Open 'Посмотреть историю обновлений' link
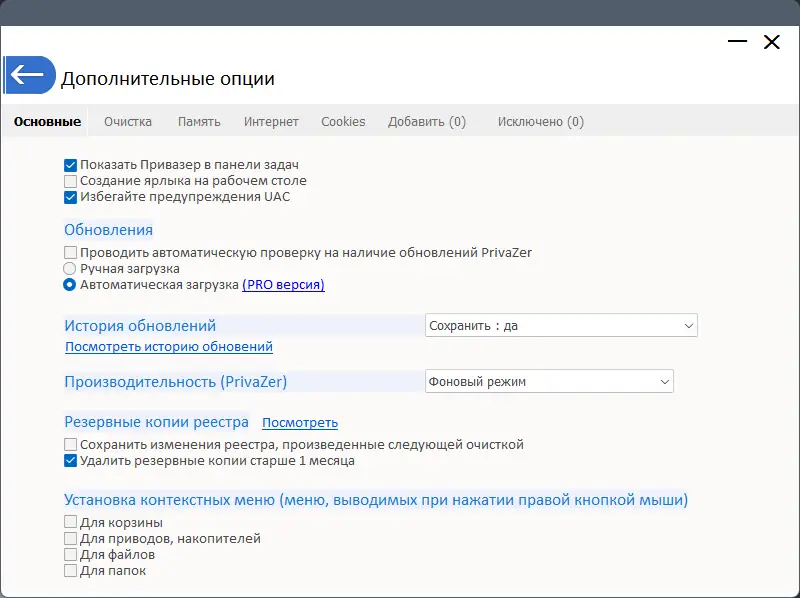 (x=166, y=346)
